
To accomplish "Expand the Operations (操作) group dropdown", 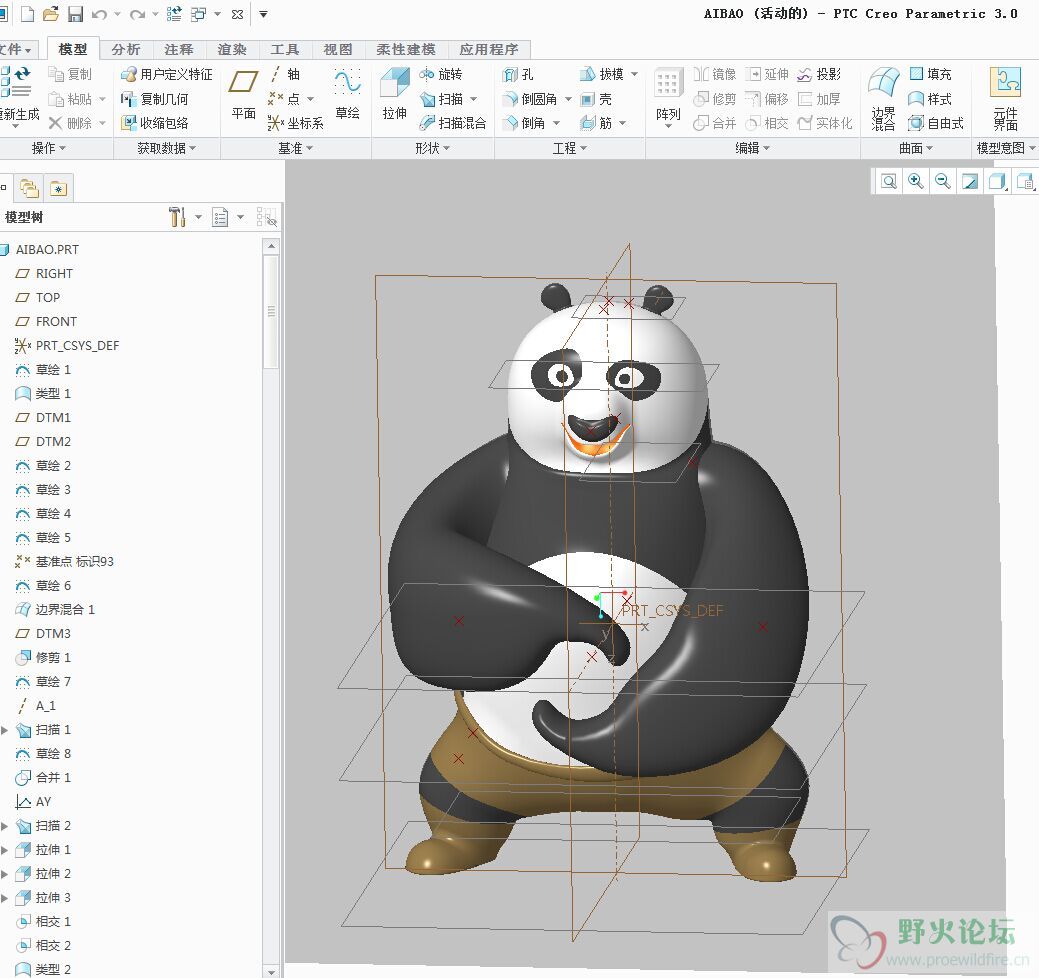I will pos(49,148).
